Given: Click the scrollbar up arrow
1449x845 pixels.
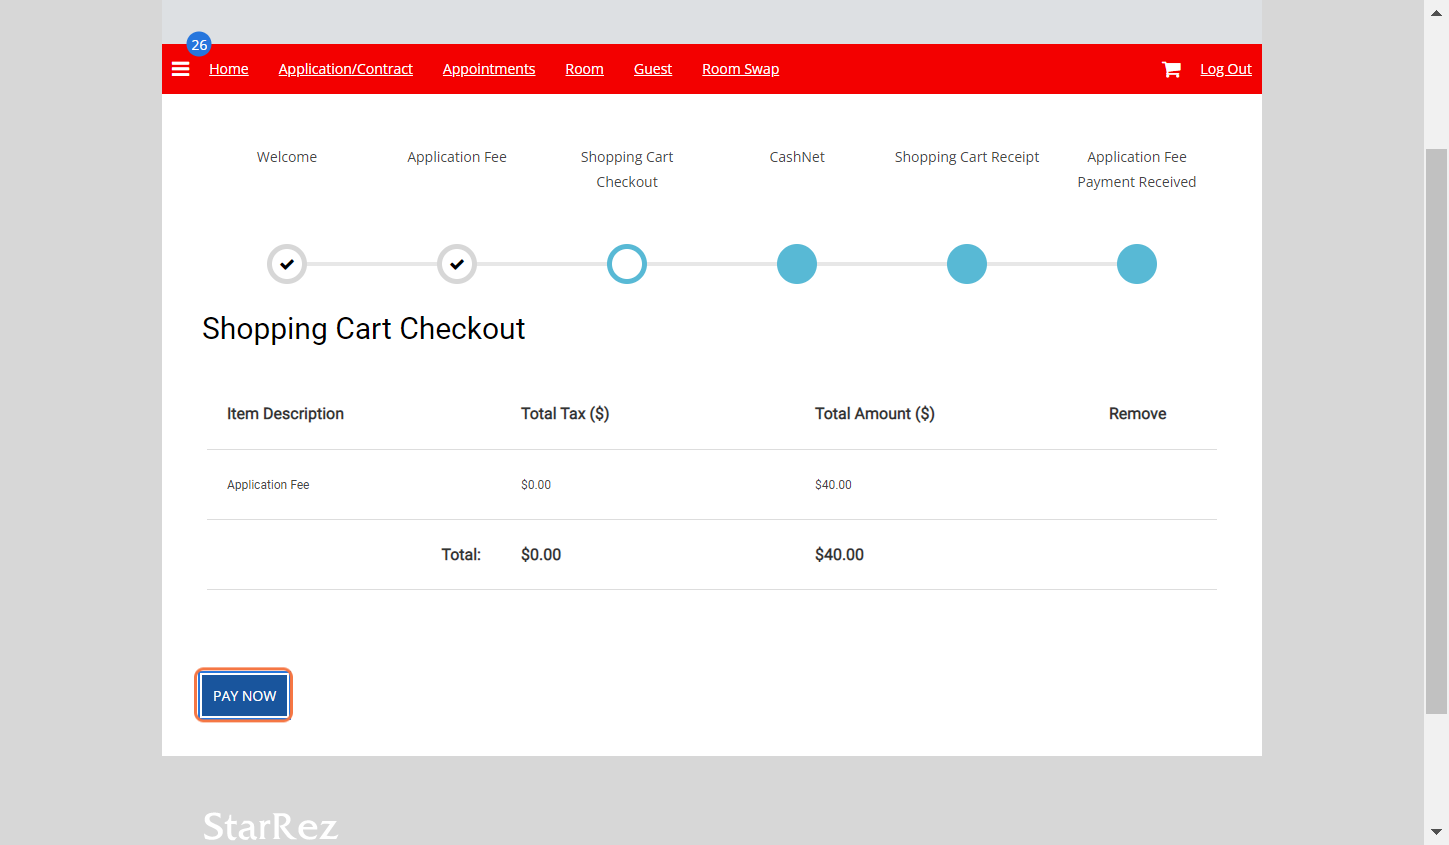Looking at the screenshot, I should pyautogui.click(x=1436, y=13).
